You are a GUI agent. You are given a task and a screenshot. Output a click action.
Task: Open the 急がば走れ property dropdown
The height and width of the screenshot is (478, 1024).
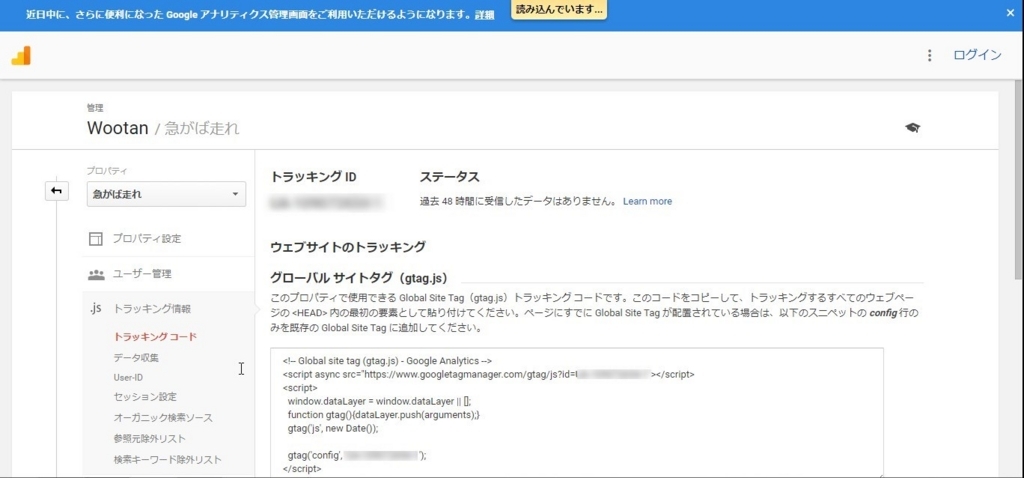(167, 194)
